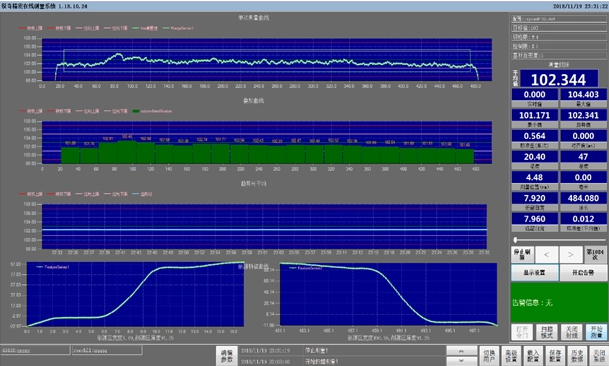Click the upper log entry dated 2018/11/19
Image resolution: width=609 pixels, height=366 pixels.
click(342, 350)
